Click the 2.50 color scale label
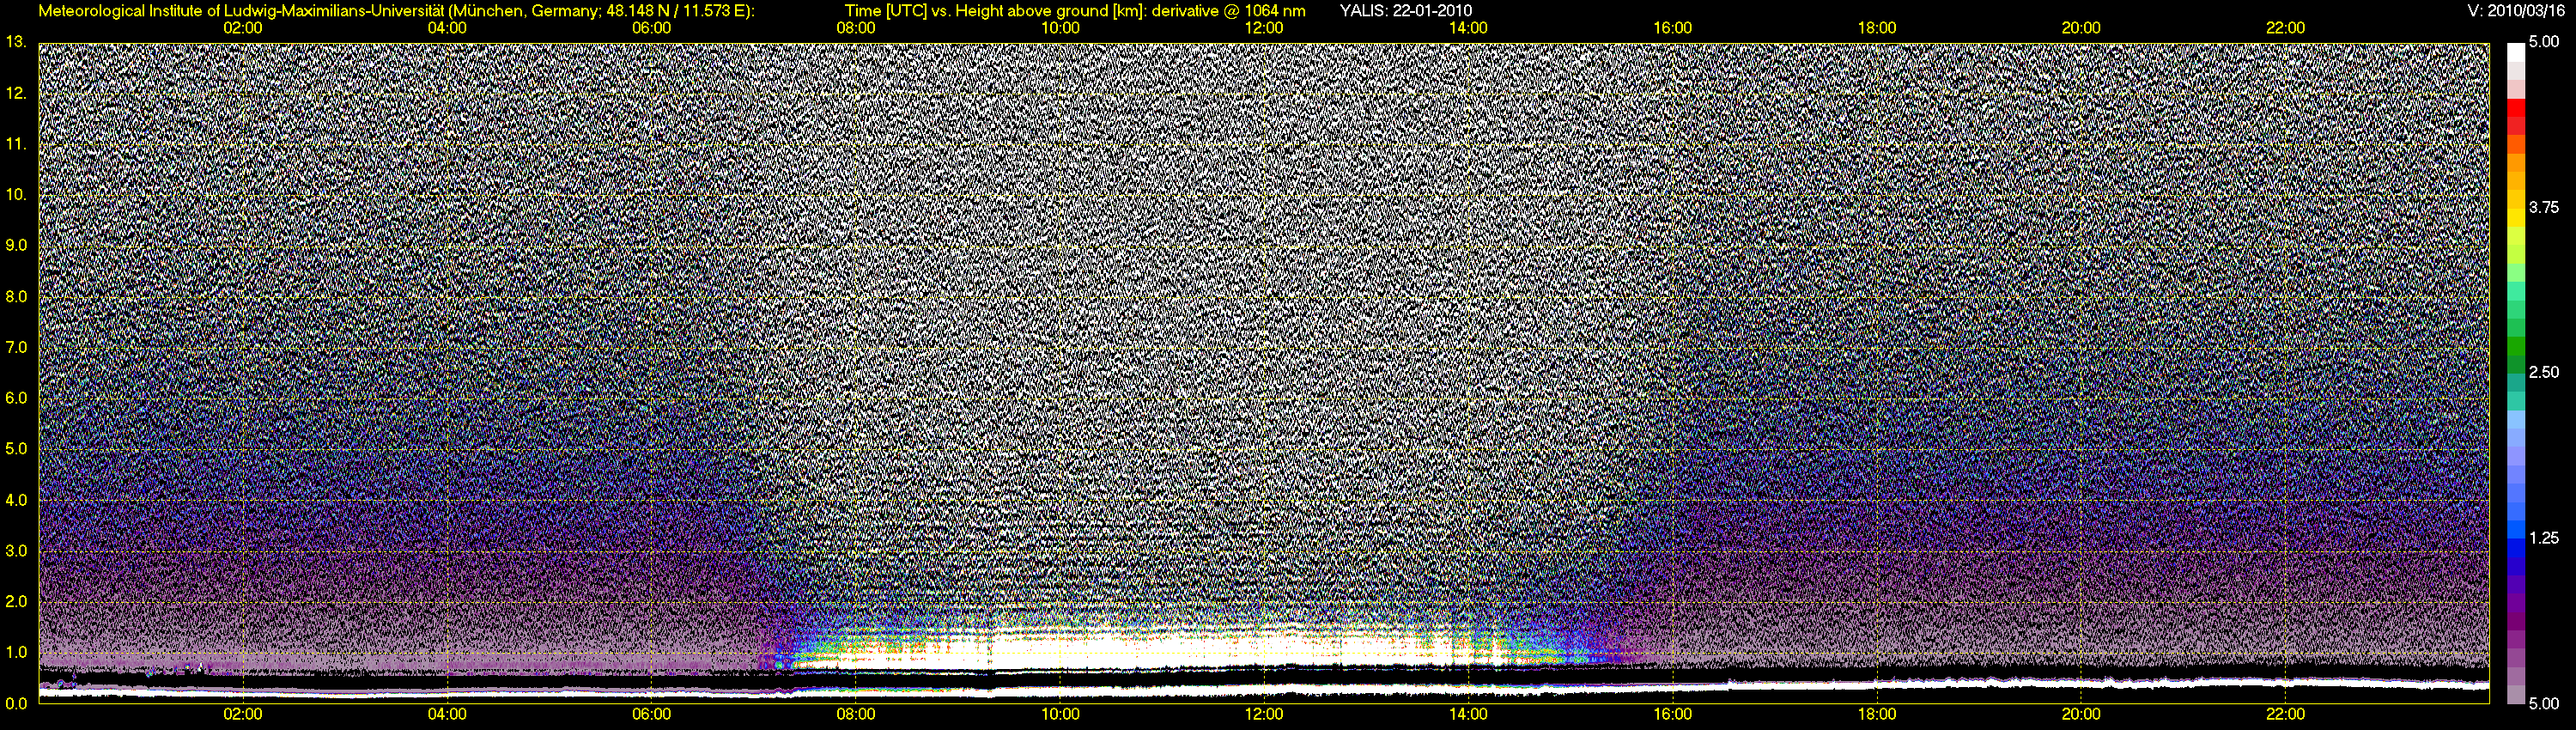This screenshot has width=2576, height=730. 2543,372
